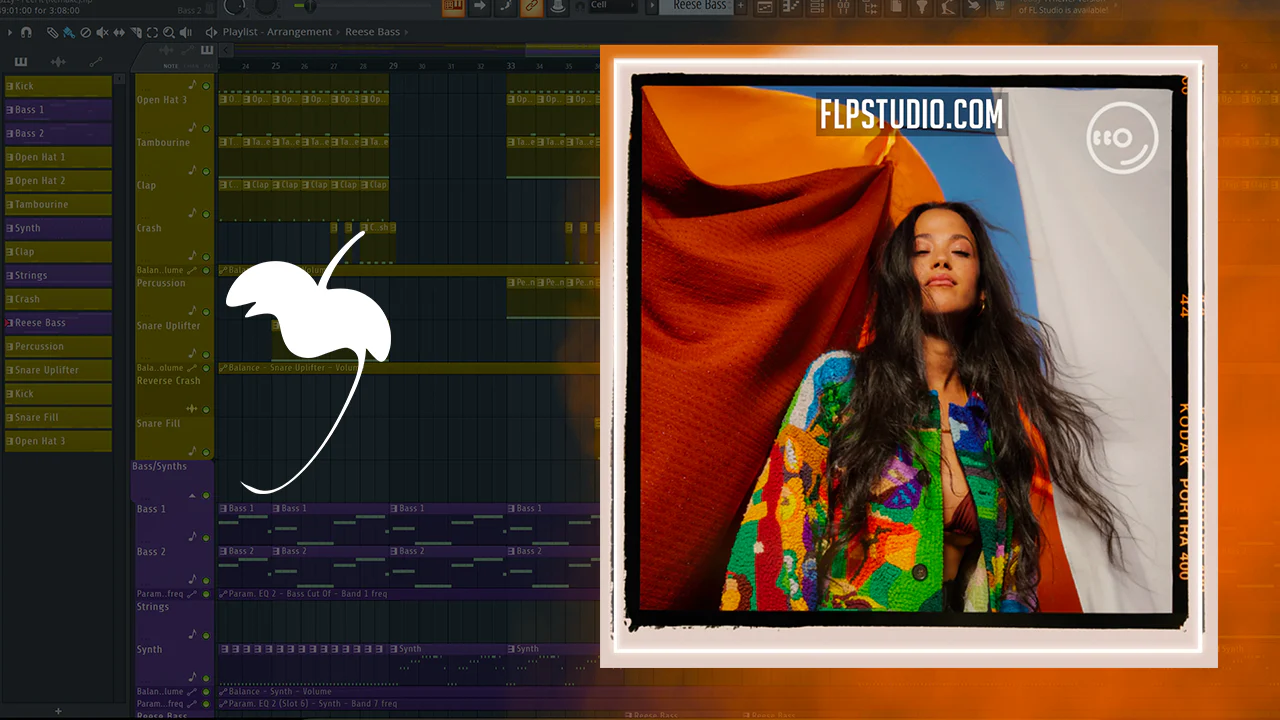Open the Mixer view button
1280x720 pixels.
pos(843,7)
